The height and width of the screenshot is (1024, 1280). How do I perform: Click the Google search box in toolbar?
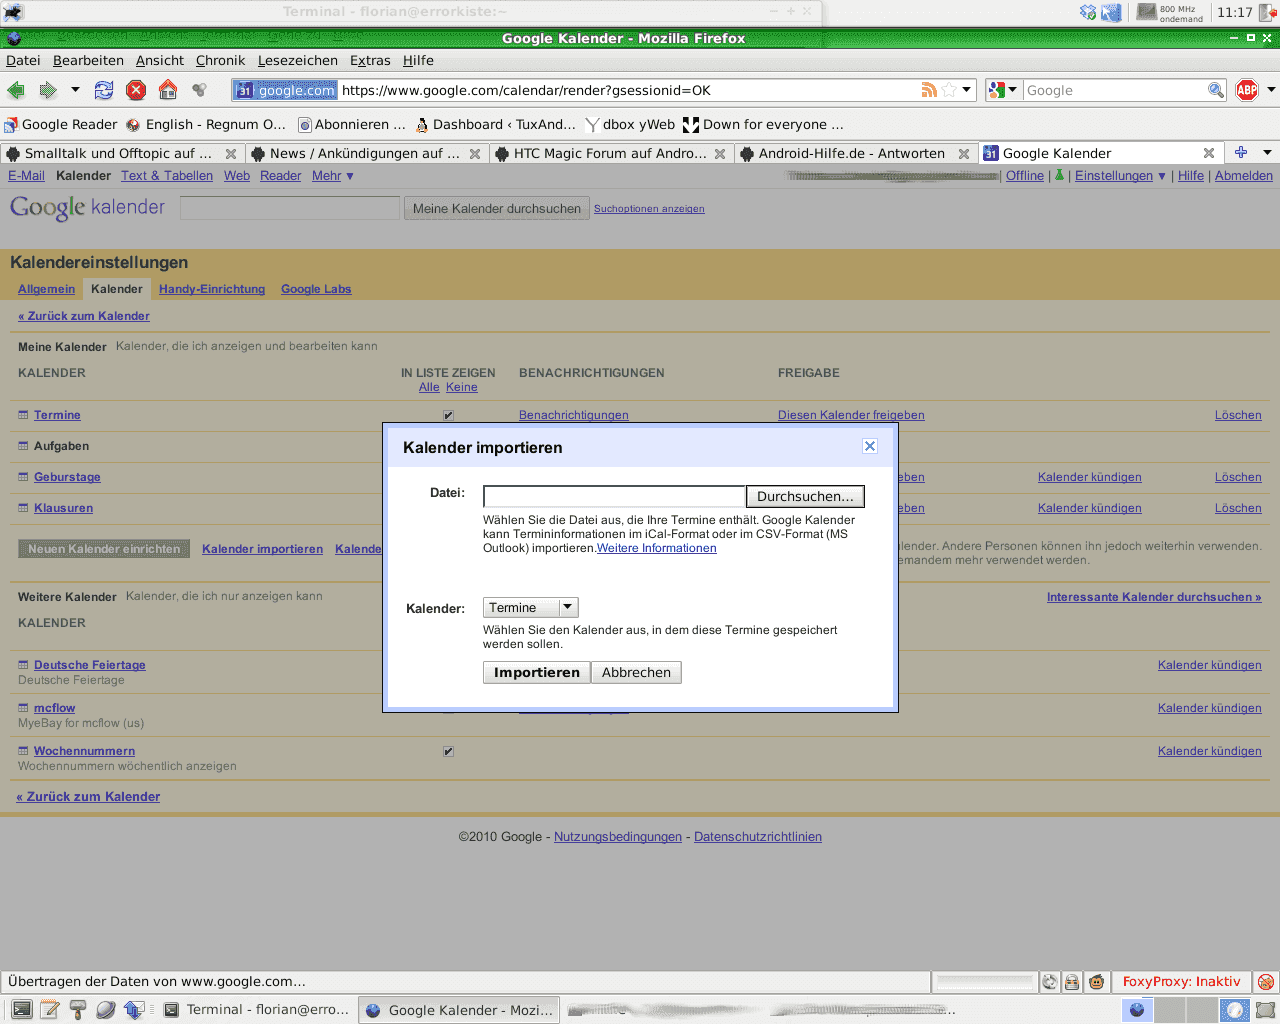(1113, 90)
